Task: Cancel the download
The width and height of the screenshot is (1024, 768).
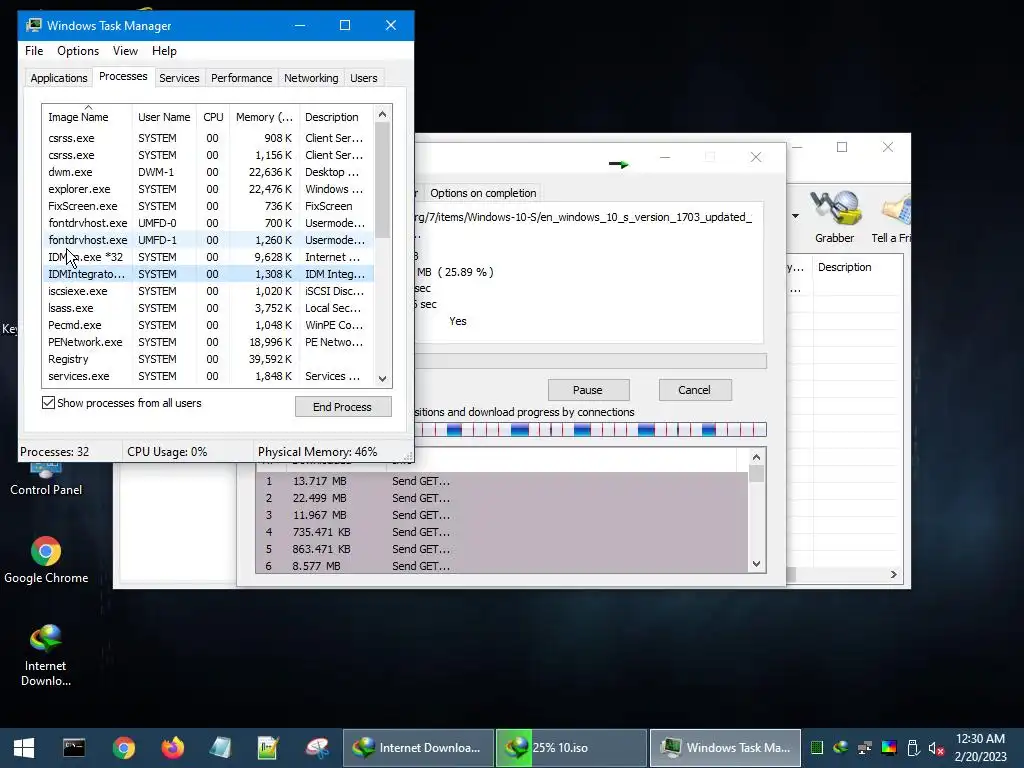Action: tap(694, 390)
